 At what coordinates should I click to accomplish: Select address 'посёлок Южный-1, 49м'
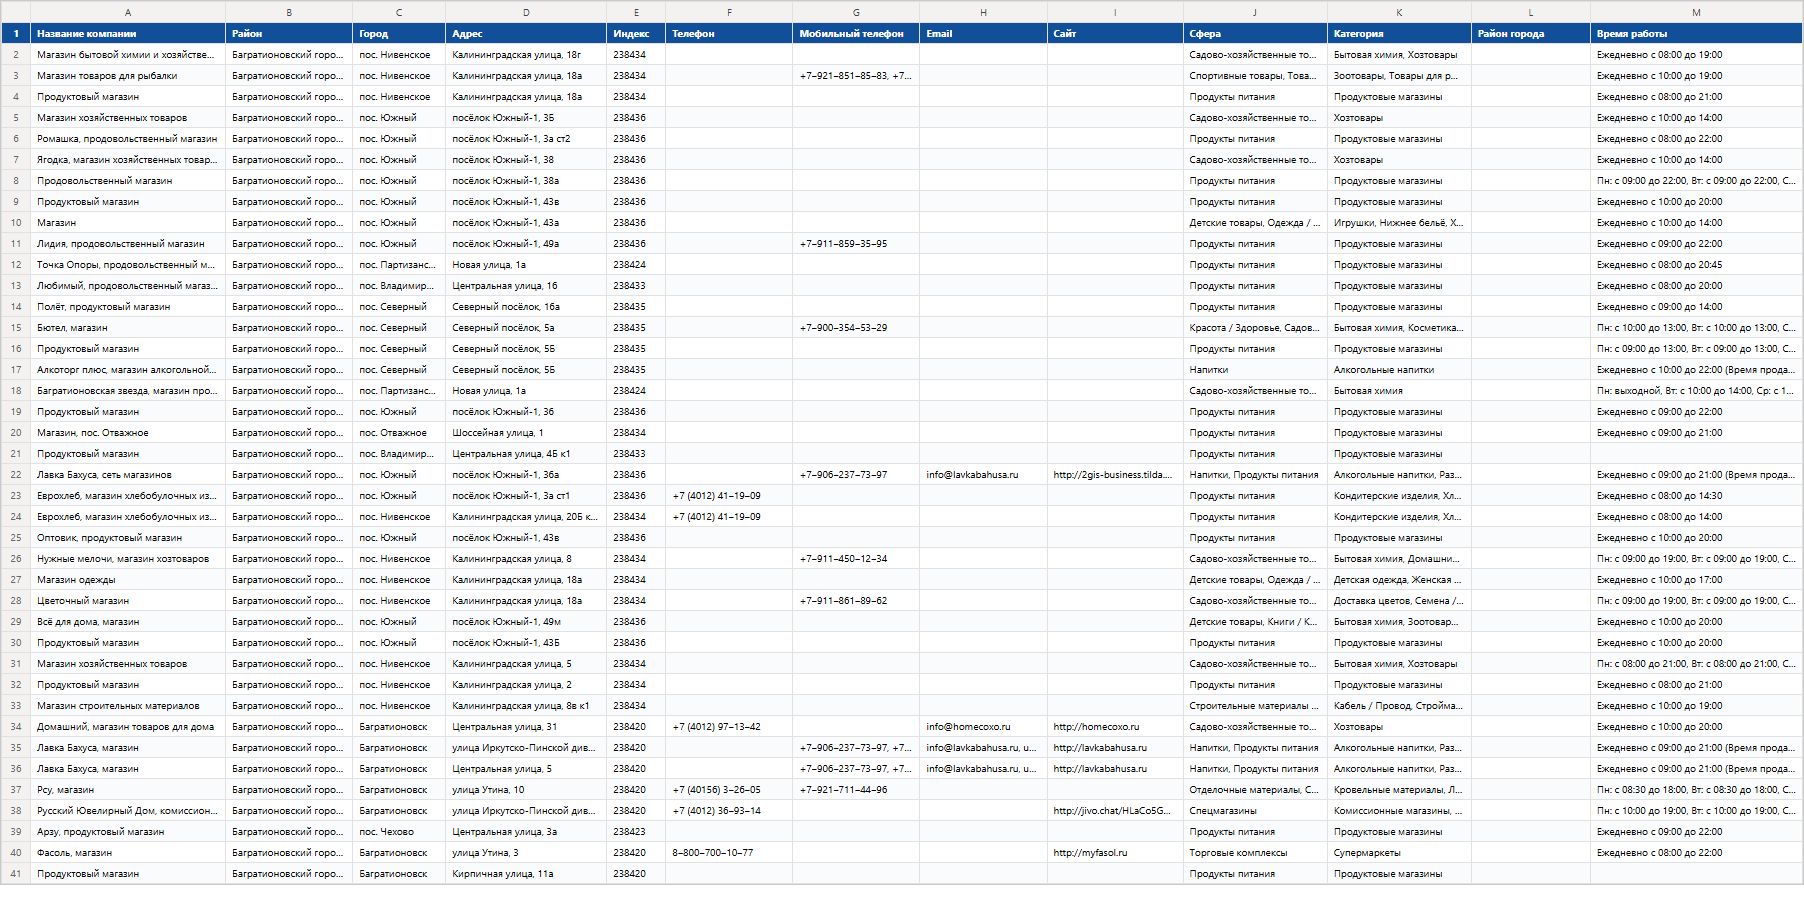[526, 622]
